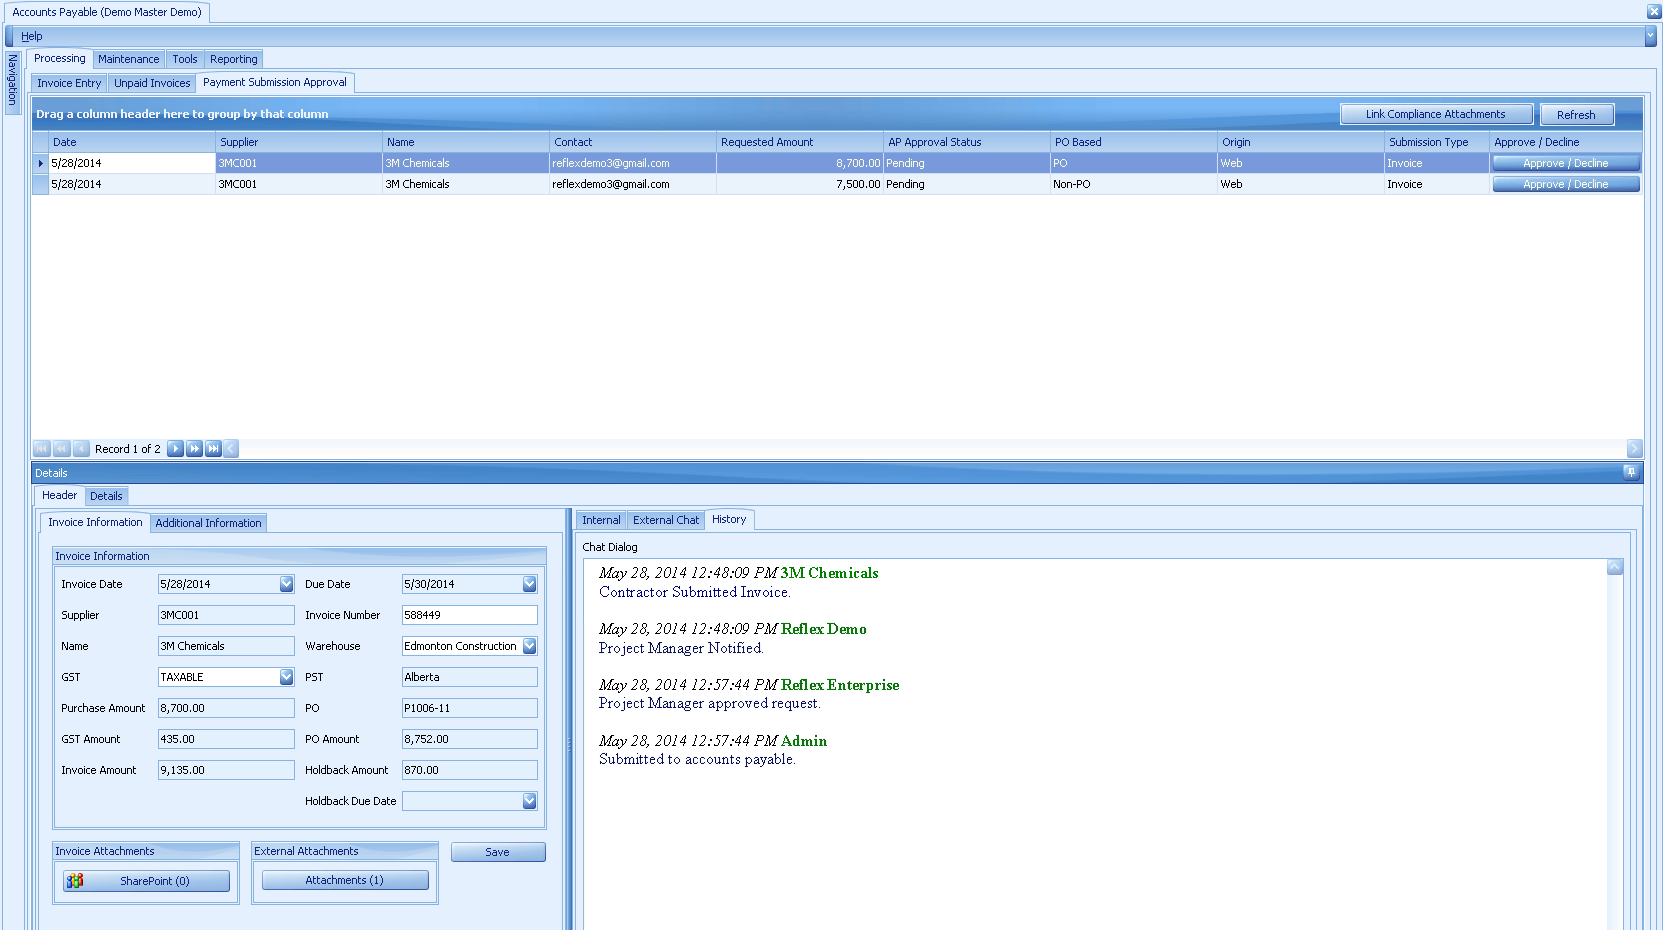1663x930 pixels.
Task: Approve the 8,700.00 invoice request
Action: point(1564,162)
